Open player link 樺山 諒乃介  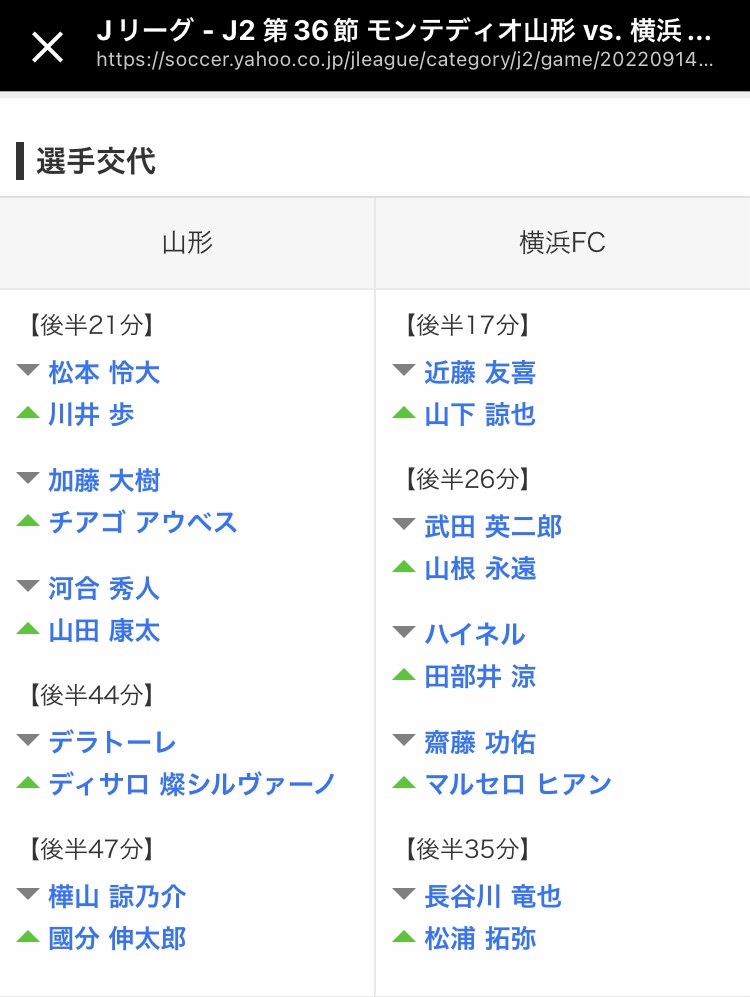(117, 897)
